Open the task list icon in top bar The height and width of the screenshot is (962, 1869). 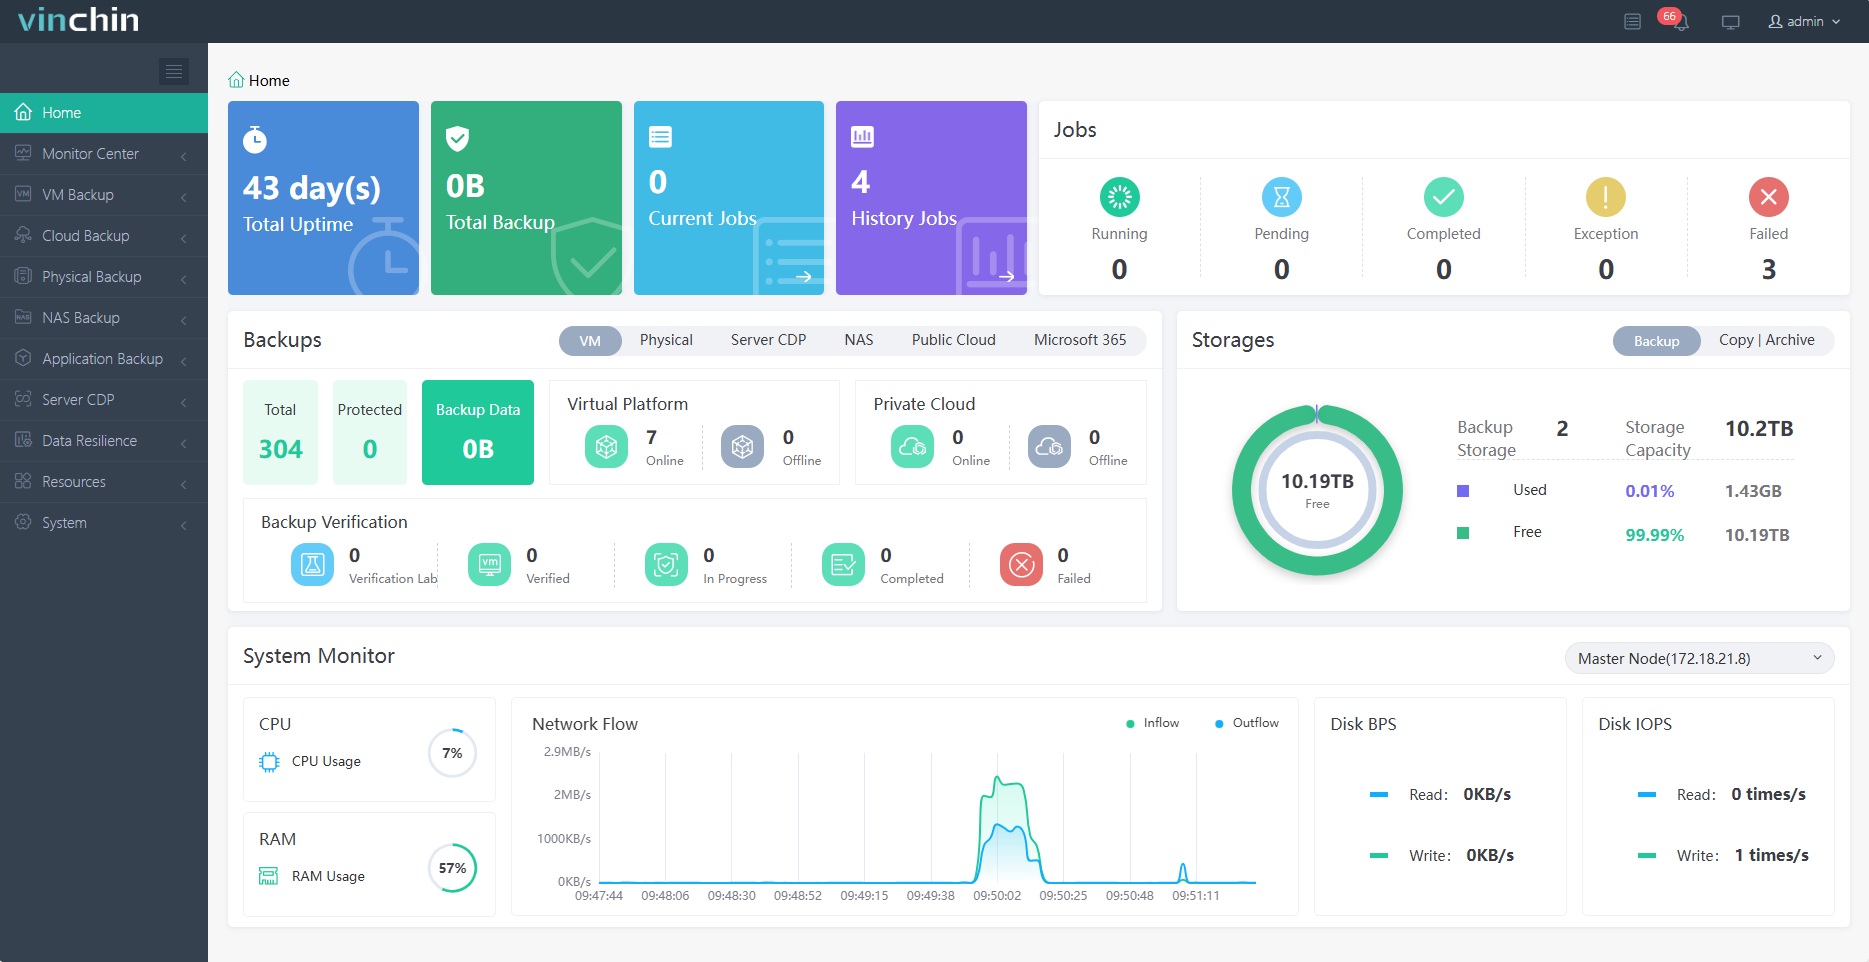click(1633, 21)
